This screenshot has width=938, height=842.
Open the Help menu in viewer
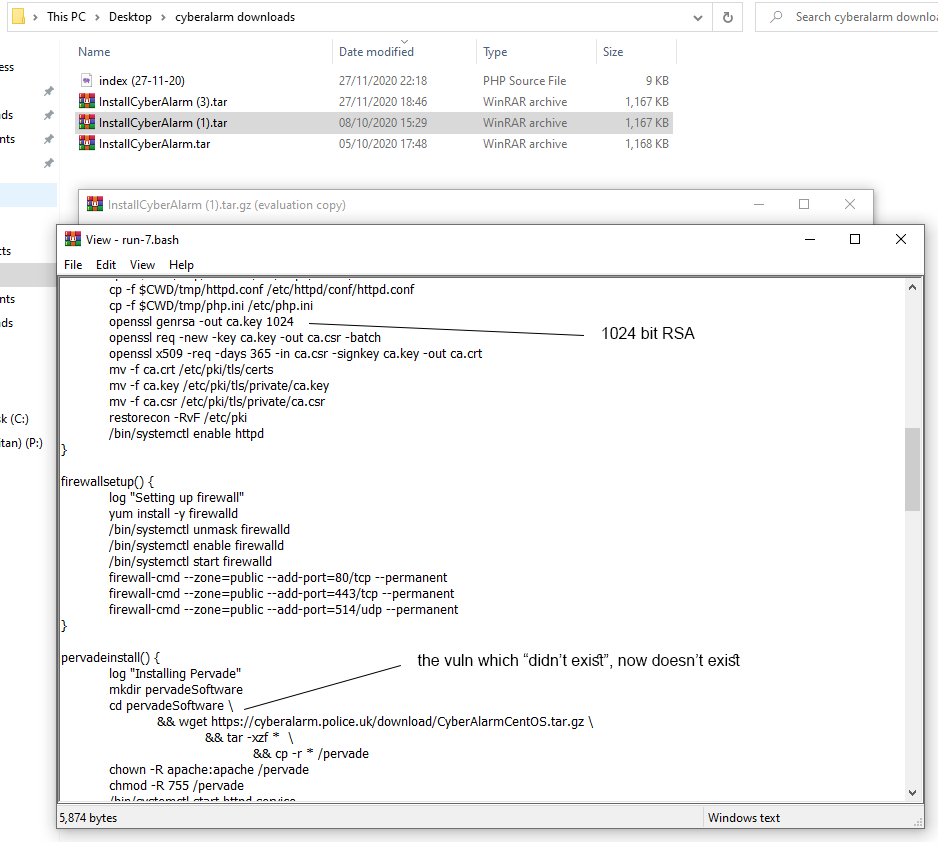[x=181, y=265]
